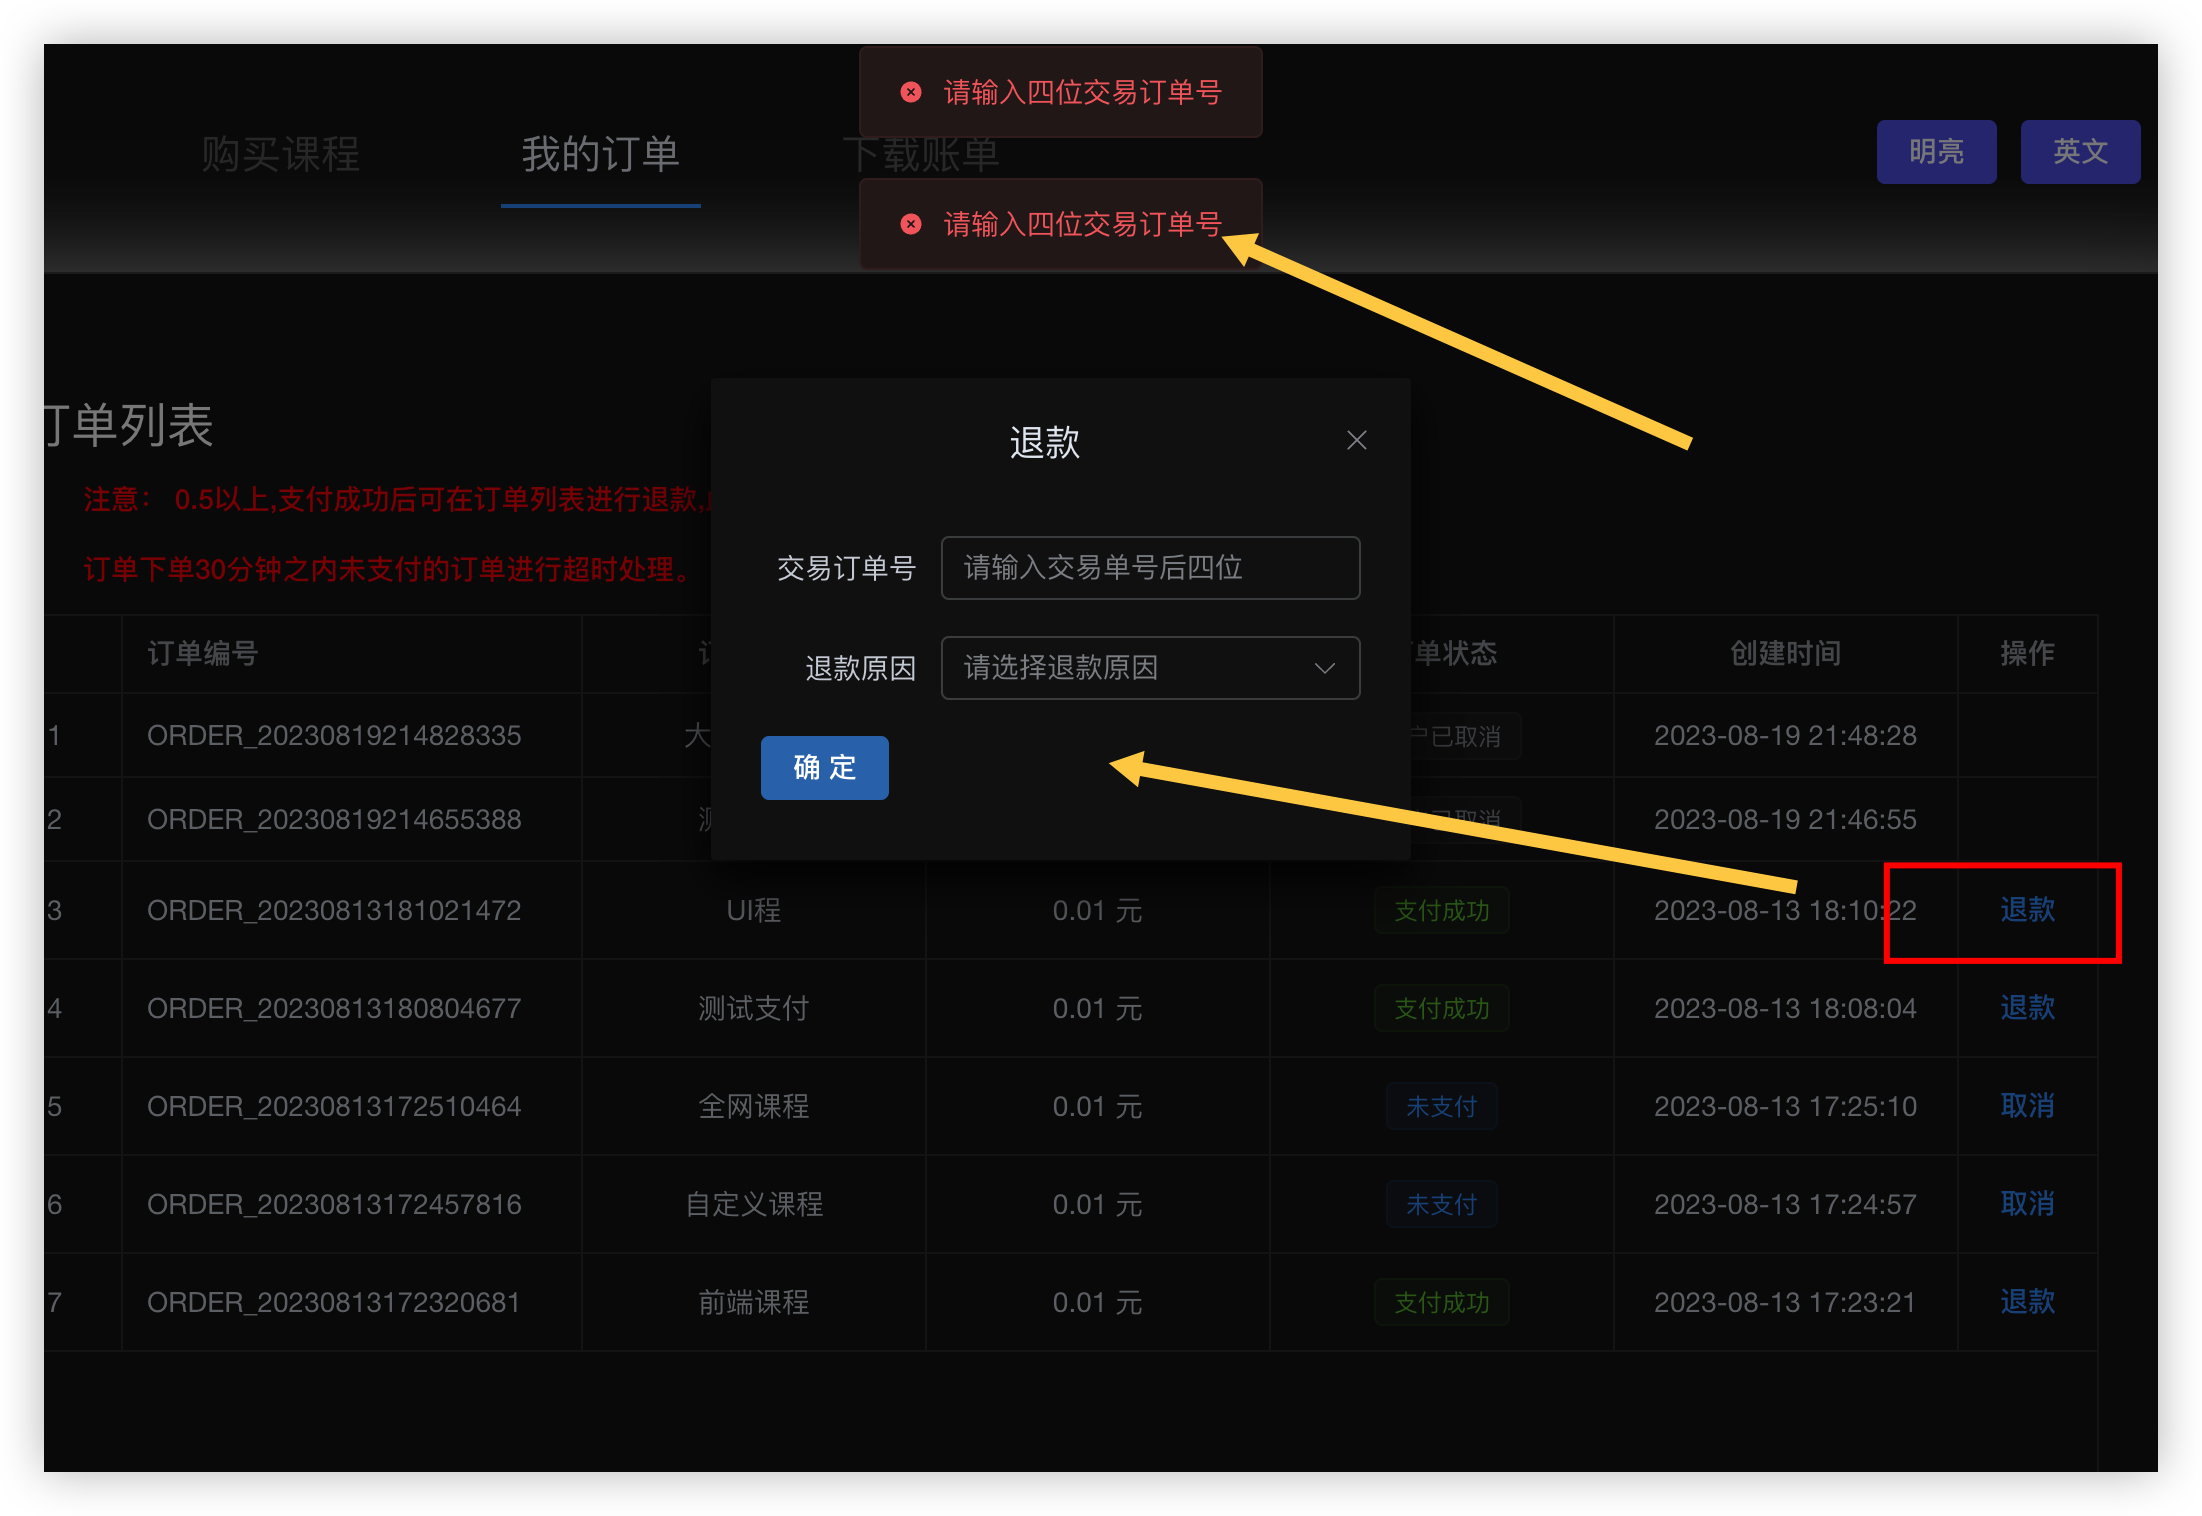The height and width of the screenshot is (1516, 2202).
Task: Click the 交易订单号 input field
Action: click(x=1150, y=568)
